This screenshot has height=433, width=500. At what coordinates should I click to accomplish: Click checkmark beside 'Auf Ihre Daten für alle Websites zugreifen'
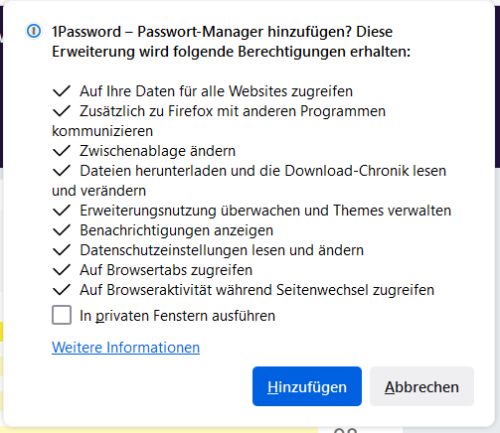[61, 91]
